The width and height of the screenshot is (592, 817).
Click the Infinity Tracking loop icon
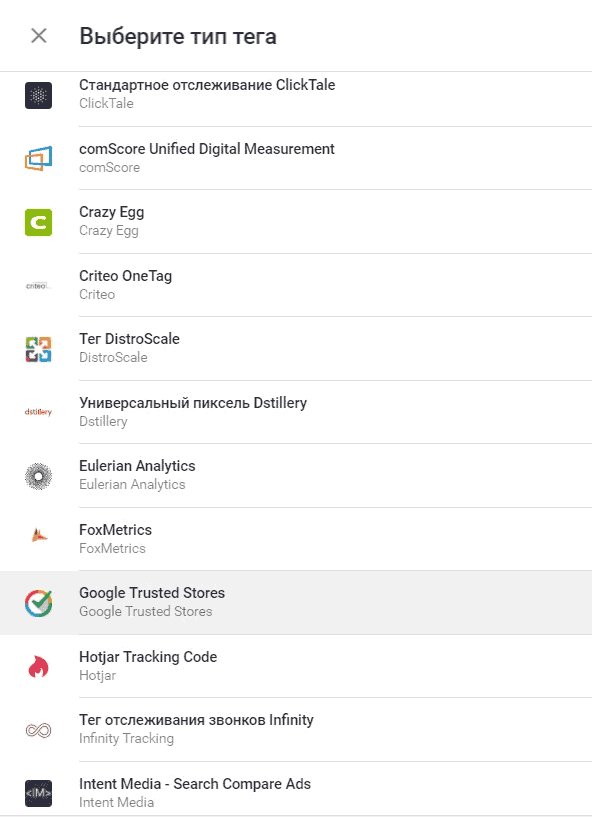pos(39,730)
